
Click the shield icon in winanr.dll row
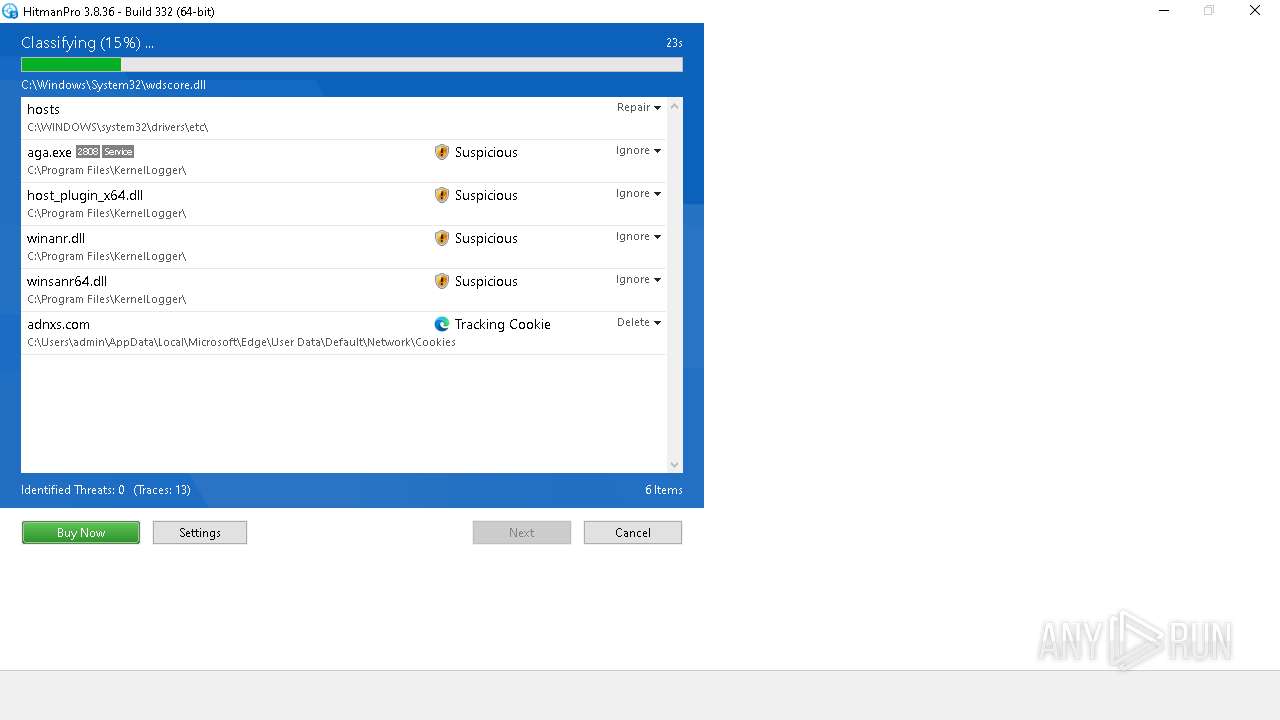pos(442,238)
